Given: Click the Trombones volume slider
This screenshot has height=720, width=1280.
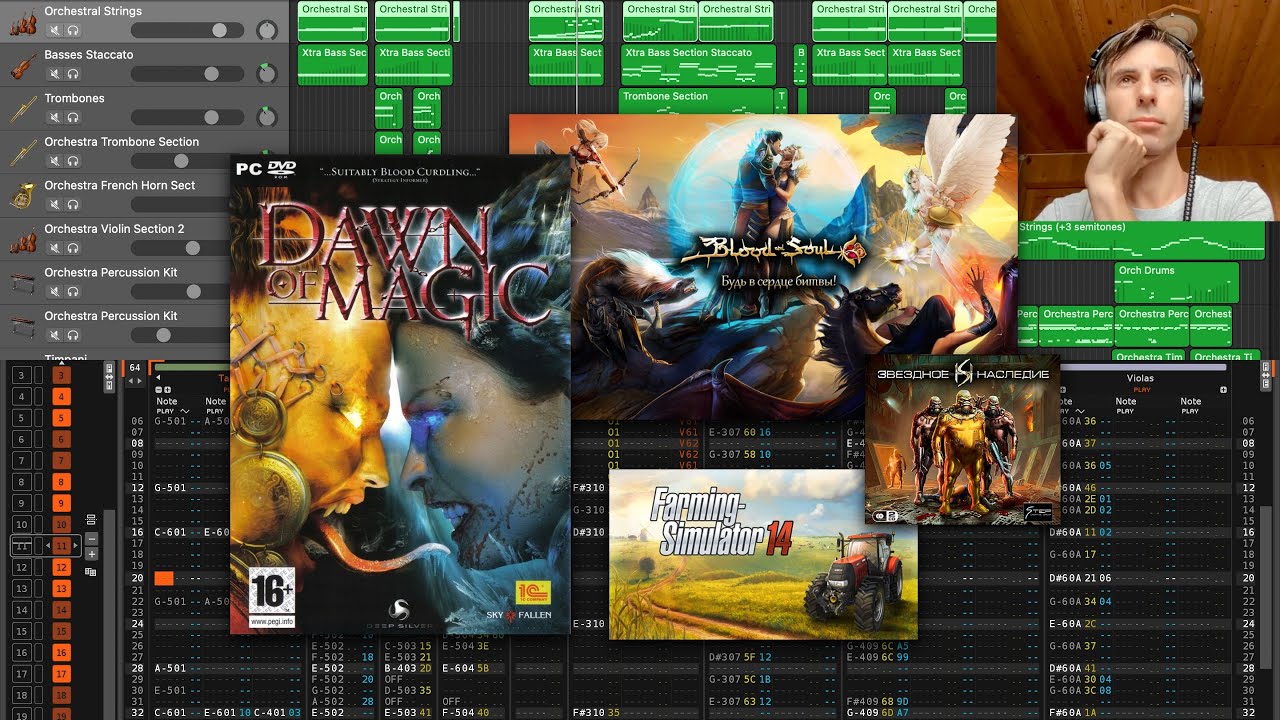Looking at the screenshot, I should pyautogui.click(x=187, y=118).
